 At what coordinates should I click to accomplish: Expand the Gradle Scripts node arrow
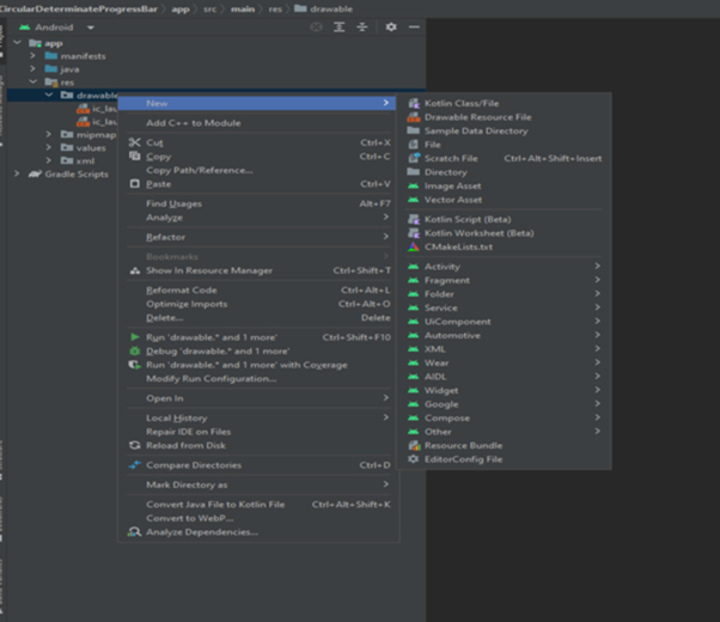tap(17, 174)
